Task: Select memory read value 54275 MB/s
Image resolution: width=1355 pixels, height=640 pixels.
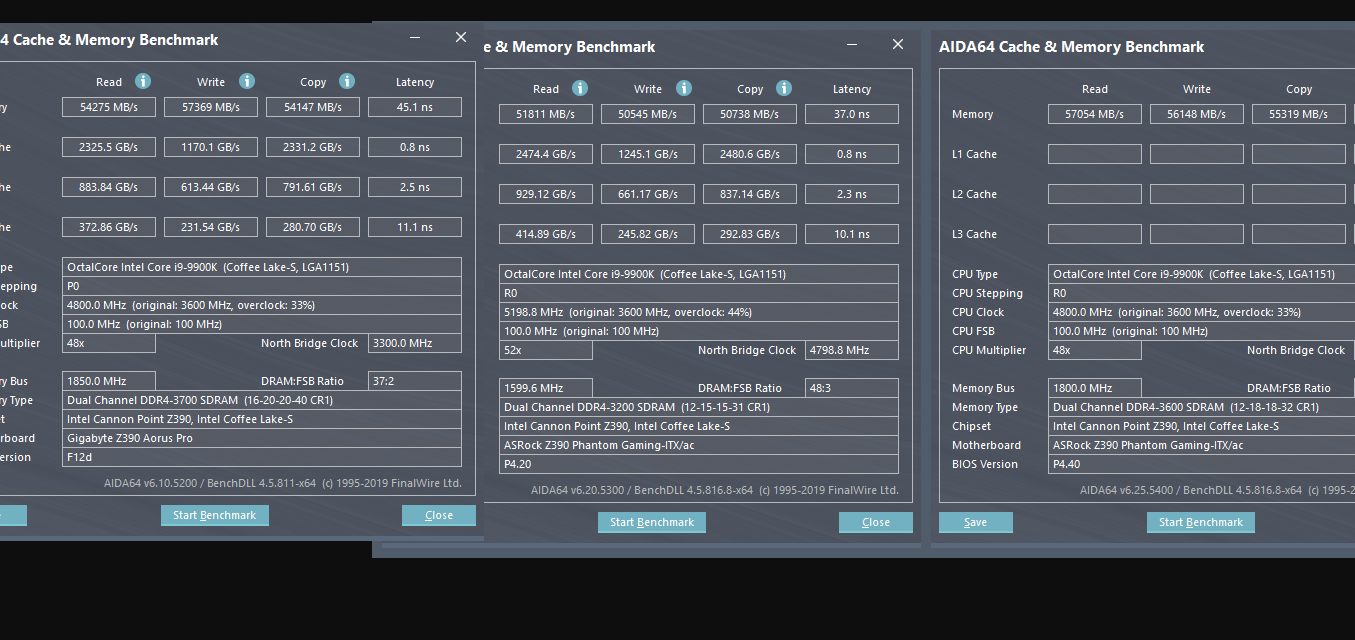Action: pos(109,107)
